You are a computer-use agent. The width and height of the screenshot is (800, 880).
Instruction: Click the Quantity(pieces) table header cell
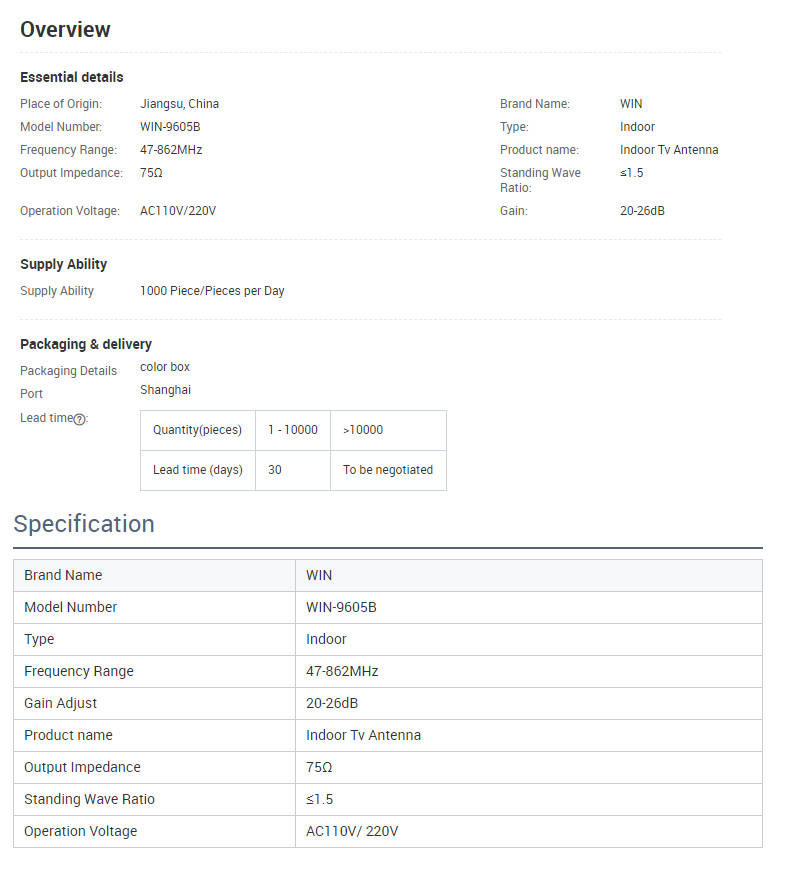coord(197,430)
